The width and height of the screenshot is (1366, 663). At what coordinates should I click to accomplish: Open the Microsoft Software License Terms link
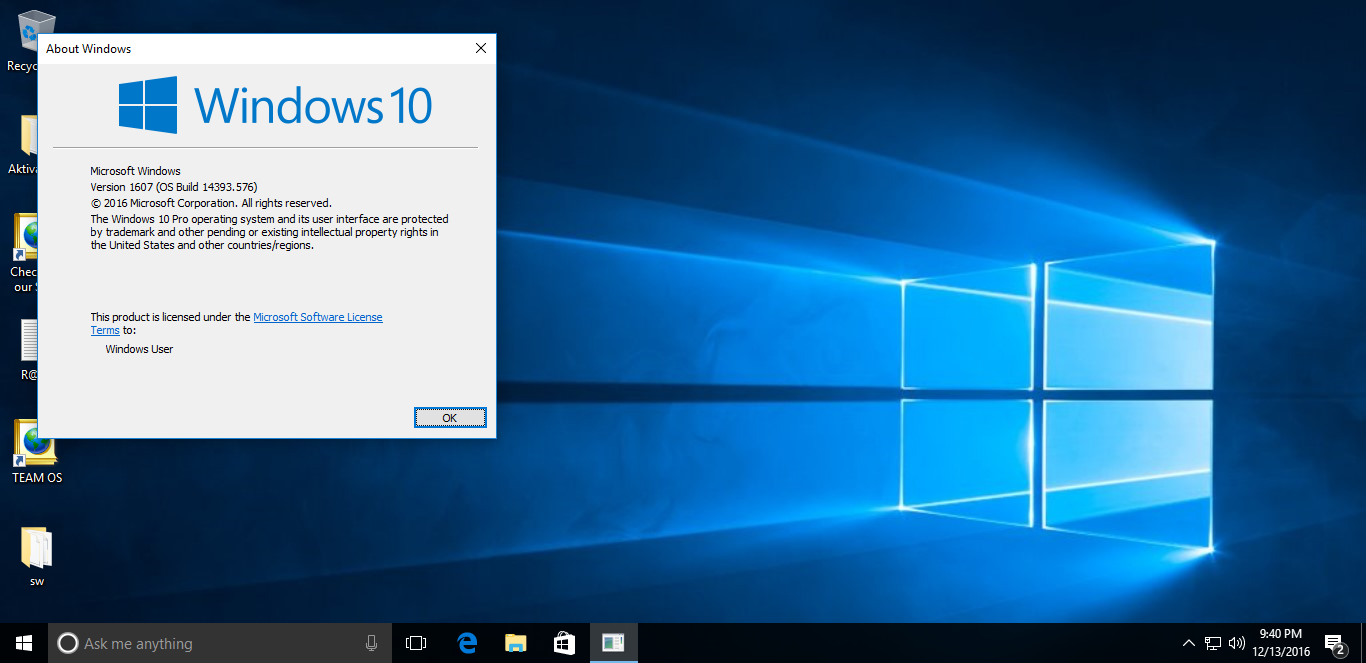(x=317, y=317)
